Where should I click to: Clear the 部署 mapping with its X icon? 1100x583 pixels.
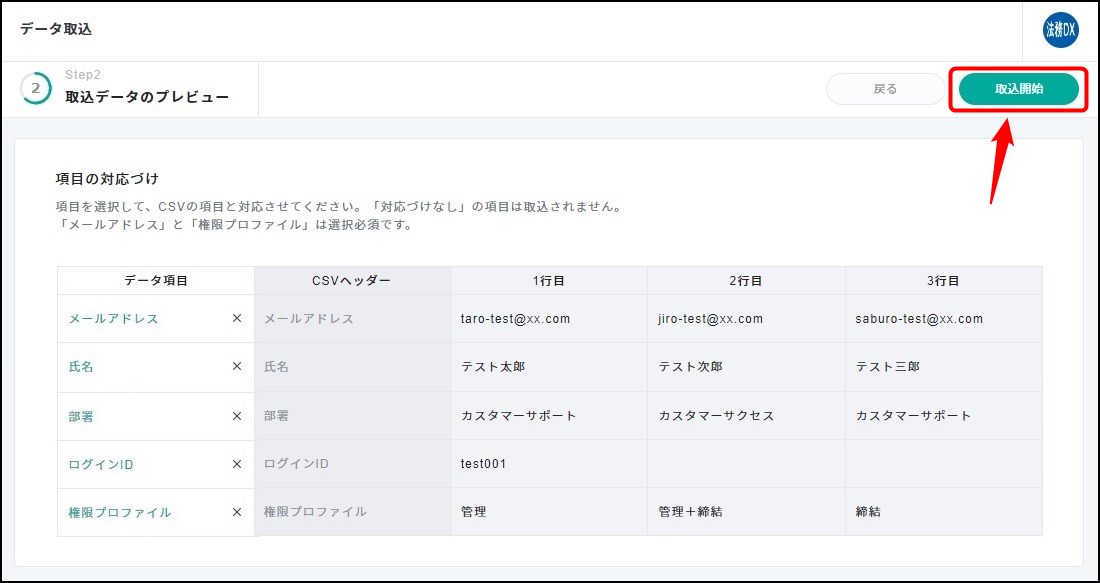coord(237,416)
